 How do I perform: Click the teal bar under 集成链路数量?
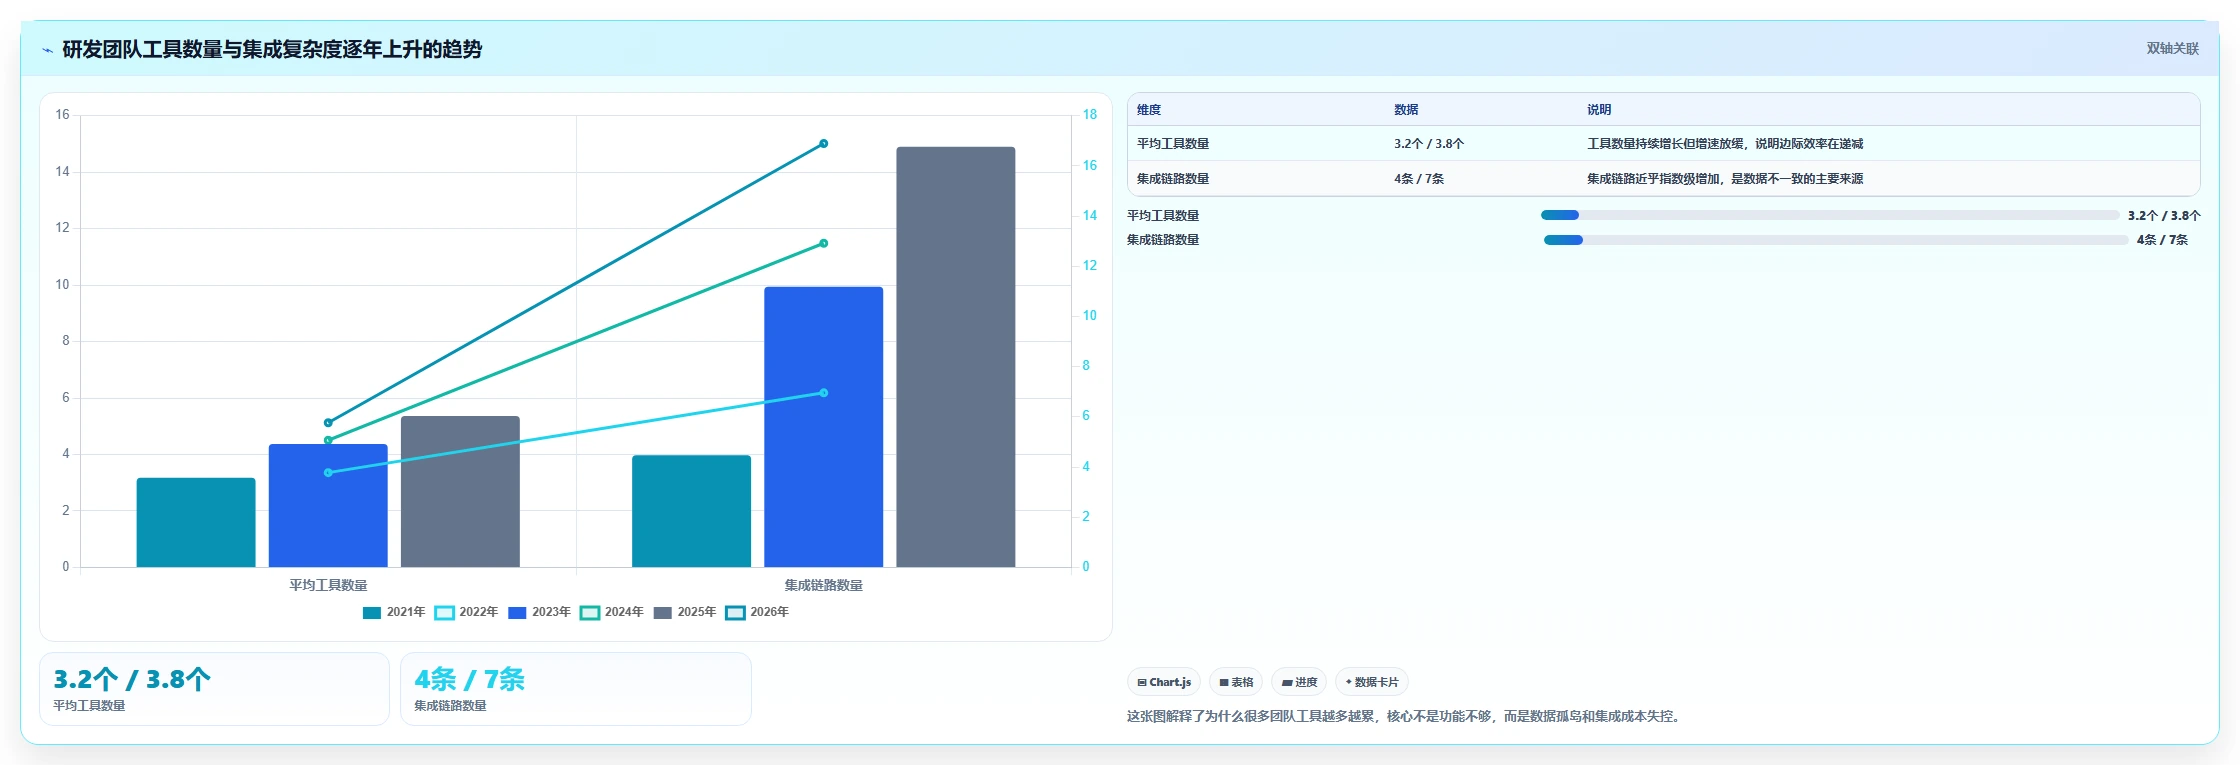click(x=691, y=511)
